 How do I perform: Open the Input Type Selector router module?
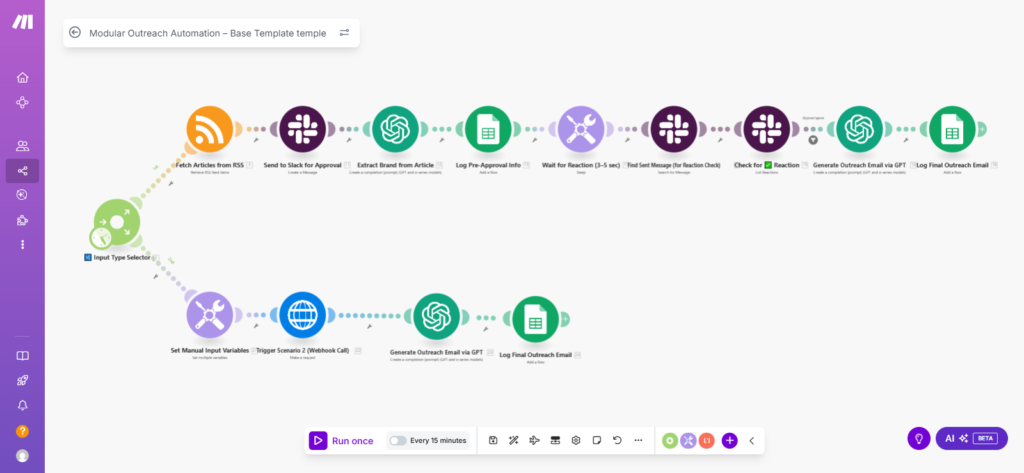click(x=117, y=222)
